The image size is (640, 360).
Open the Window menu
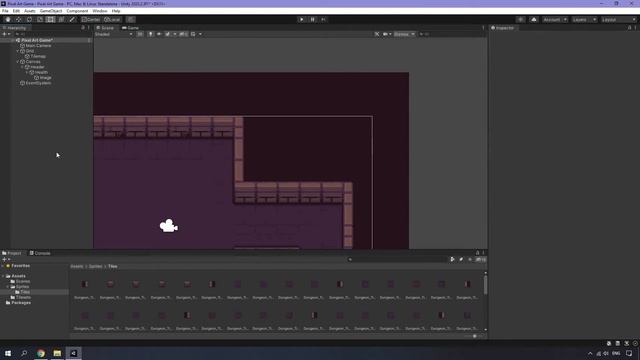point(100,11)
